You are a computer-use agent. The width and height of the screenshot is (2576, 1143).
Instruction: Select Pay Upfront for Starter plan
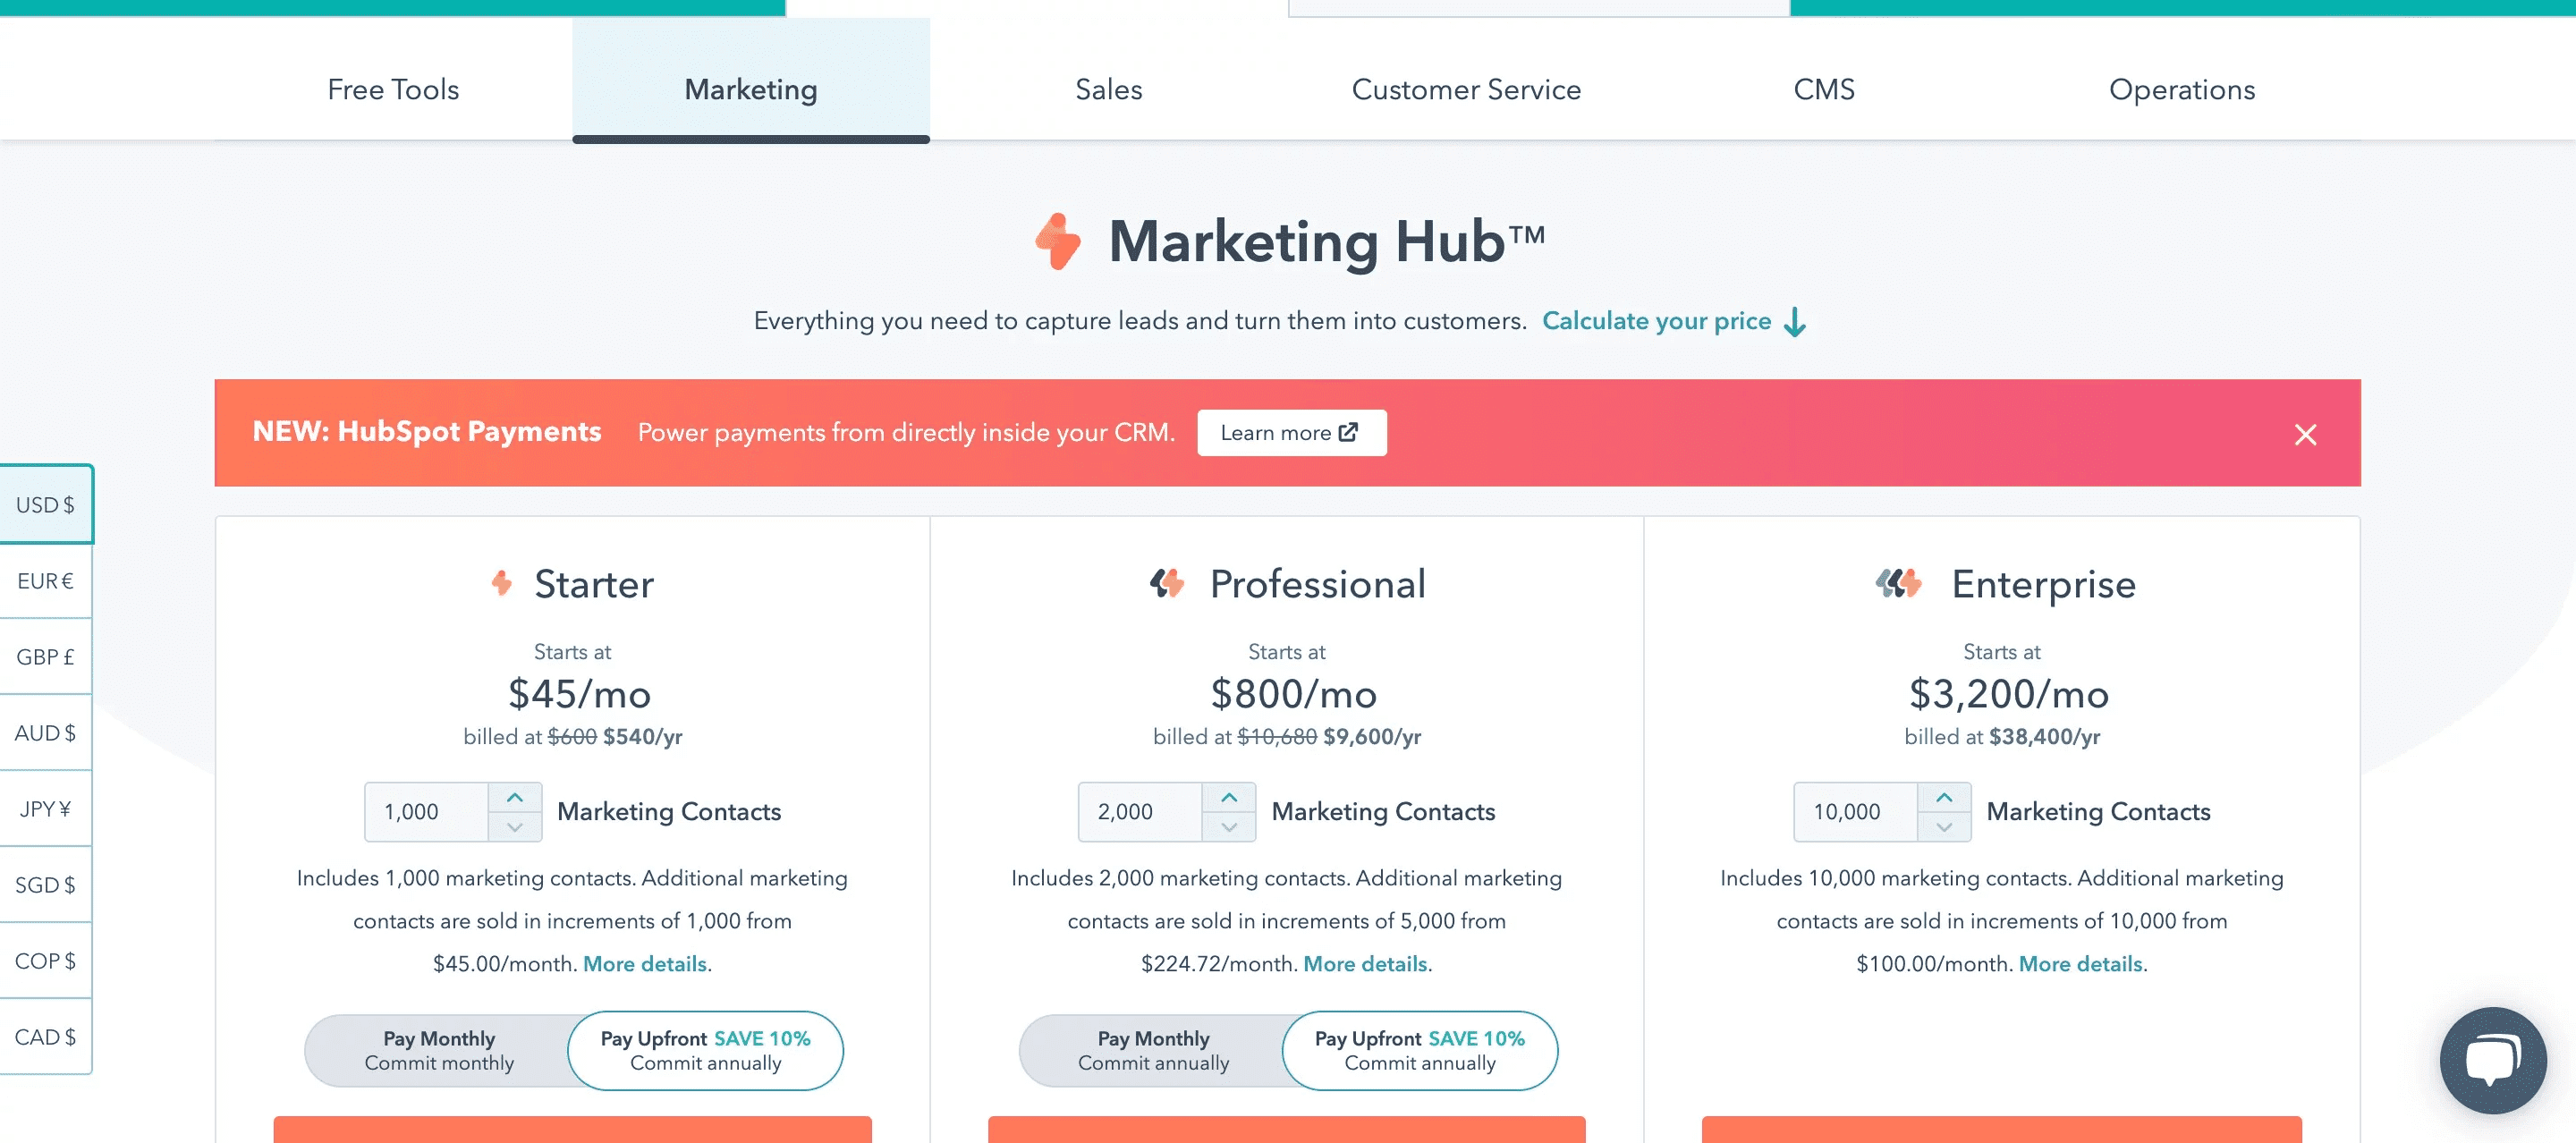click(x=706, y=1051)
